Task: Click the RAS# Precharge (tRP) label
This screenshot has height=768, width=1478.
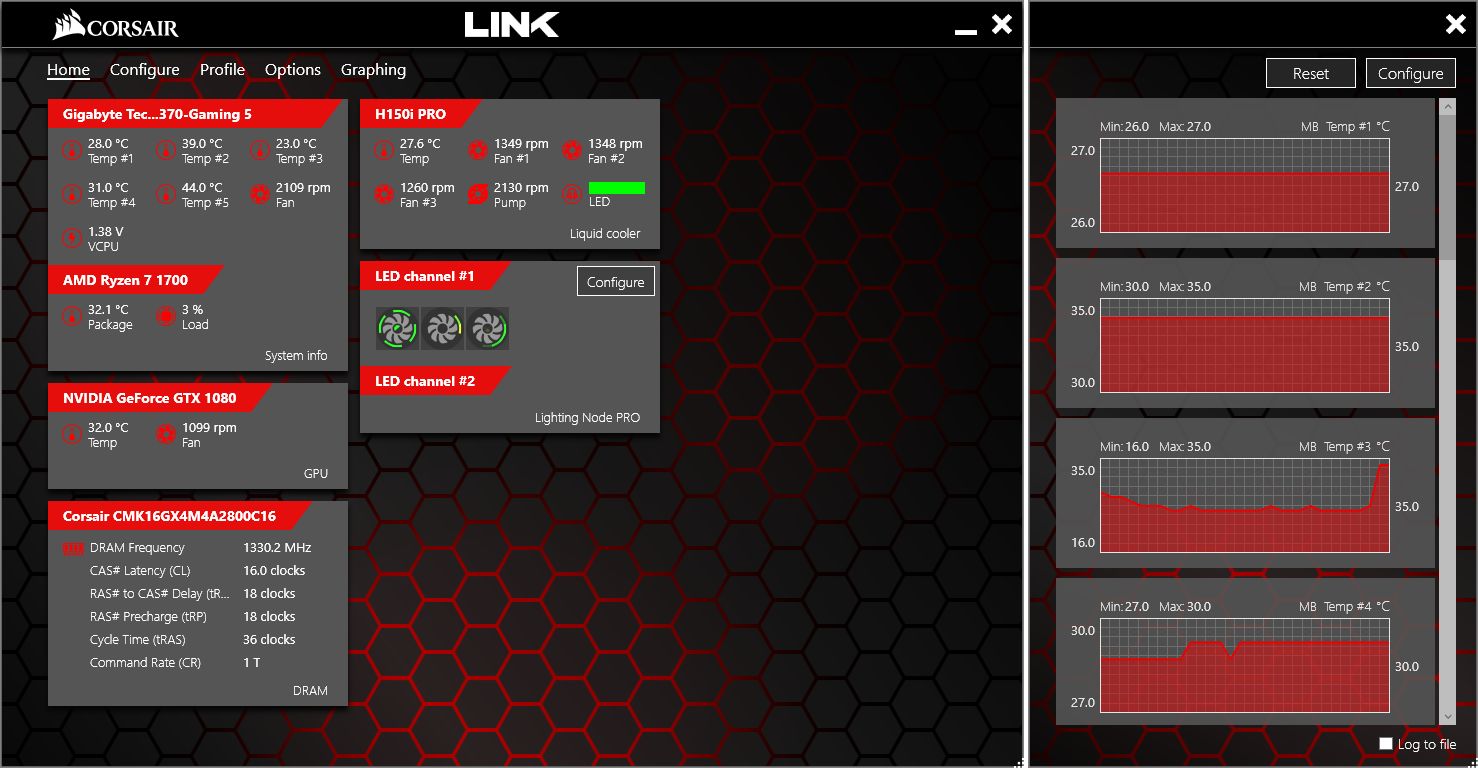Action: 148,617
